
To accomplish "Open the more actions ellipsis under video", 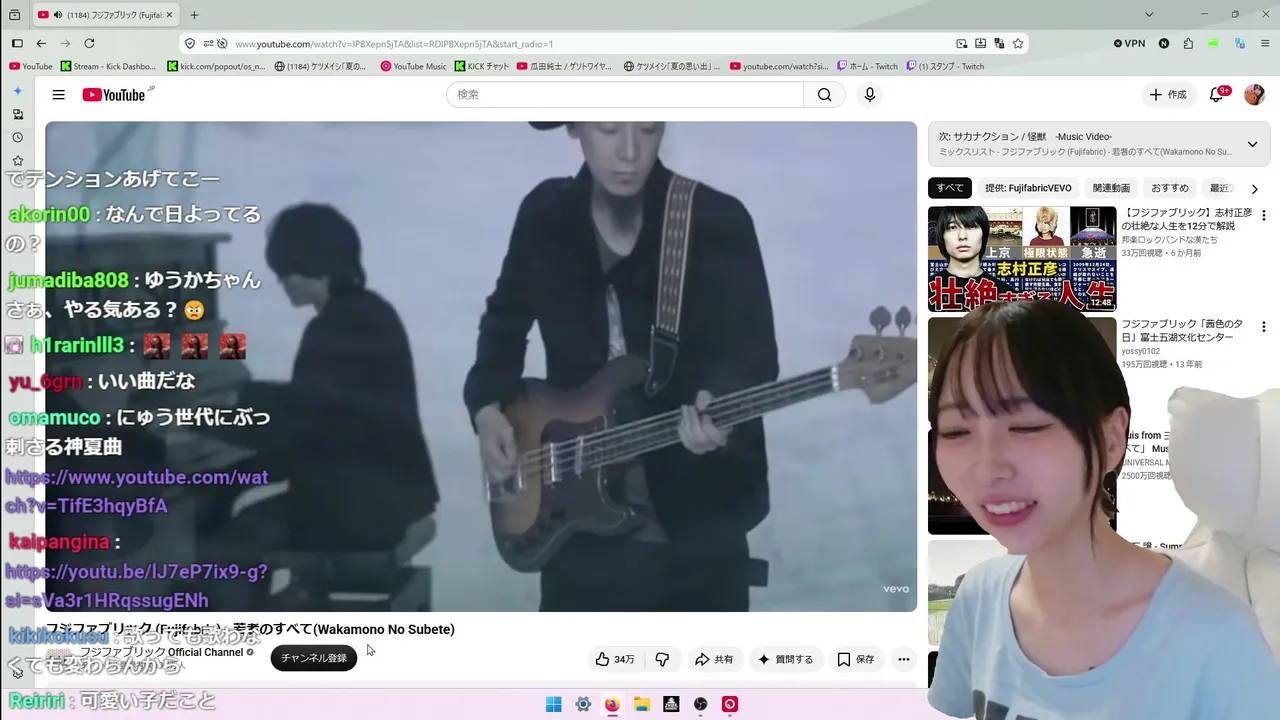I will [904, 659].
